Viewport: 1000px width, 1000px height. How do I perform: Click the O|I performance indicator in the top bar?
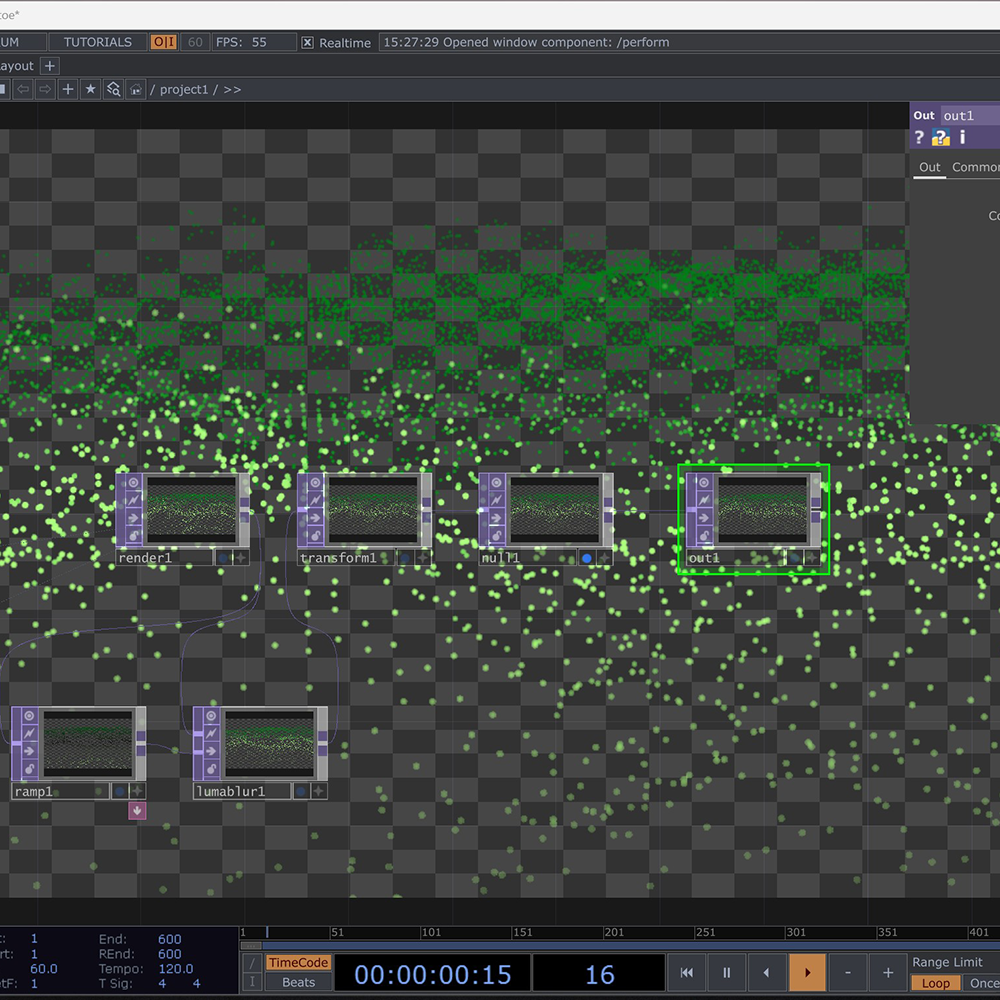click(161, 42)
